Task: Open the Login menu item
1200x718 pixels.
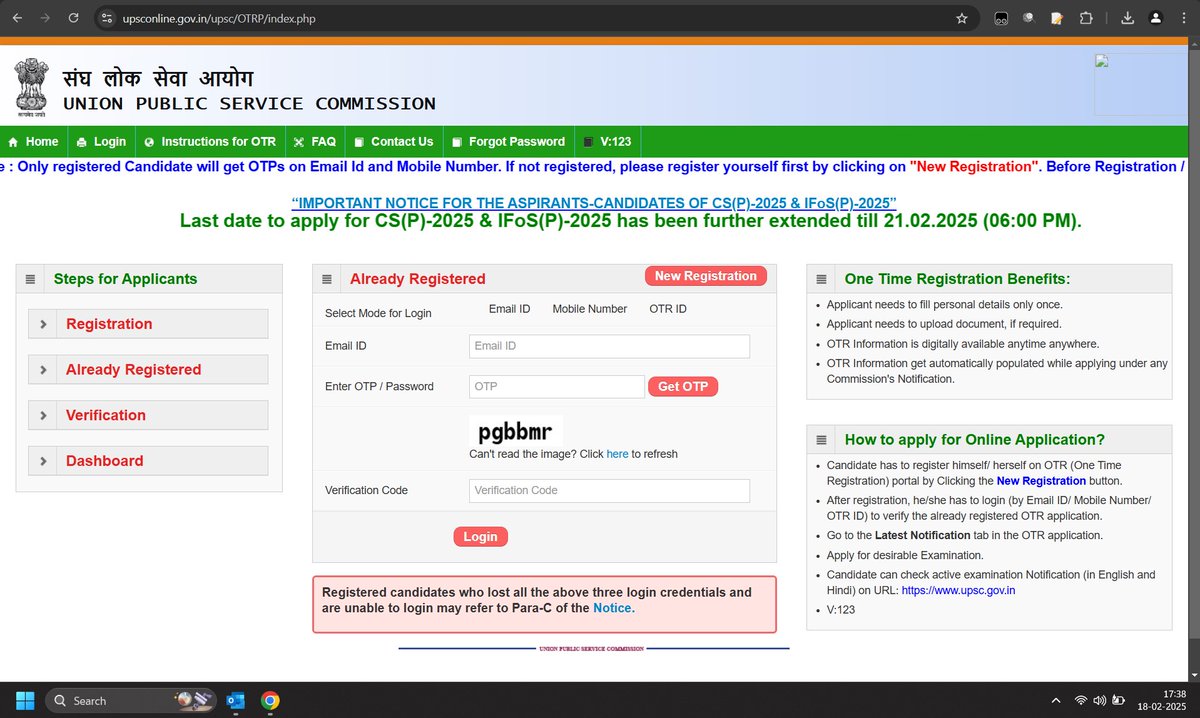Action: (x=101, y=142)
